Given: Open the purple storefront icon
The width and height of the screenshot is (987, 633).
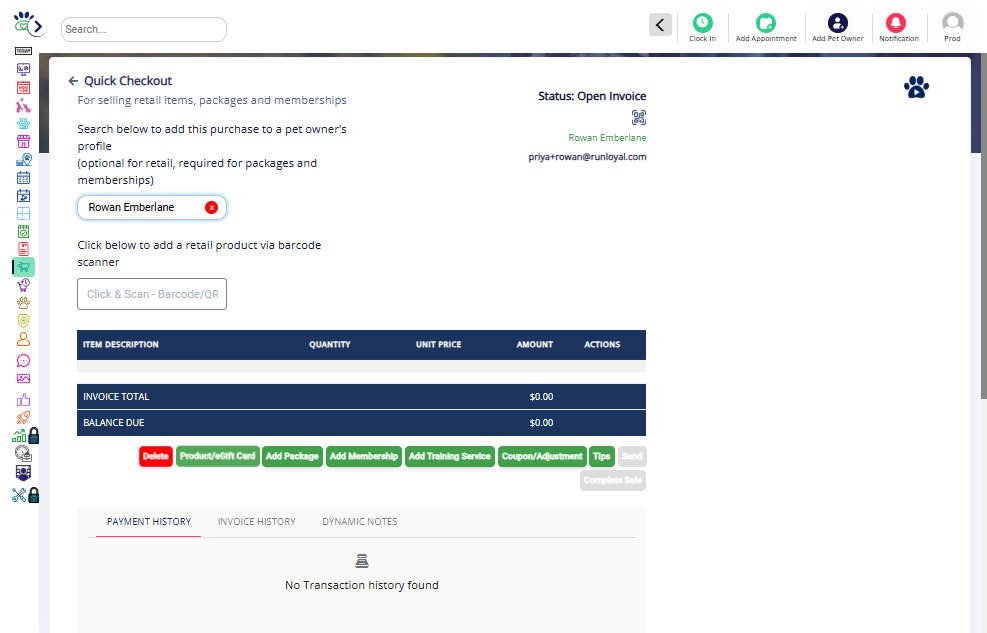Looking at the screenshot, I should [x=23, y=142].
